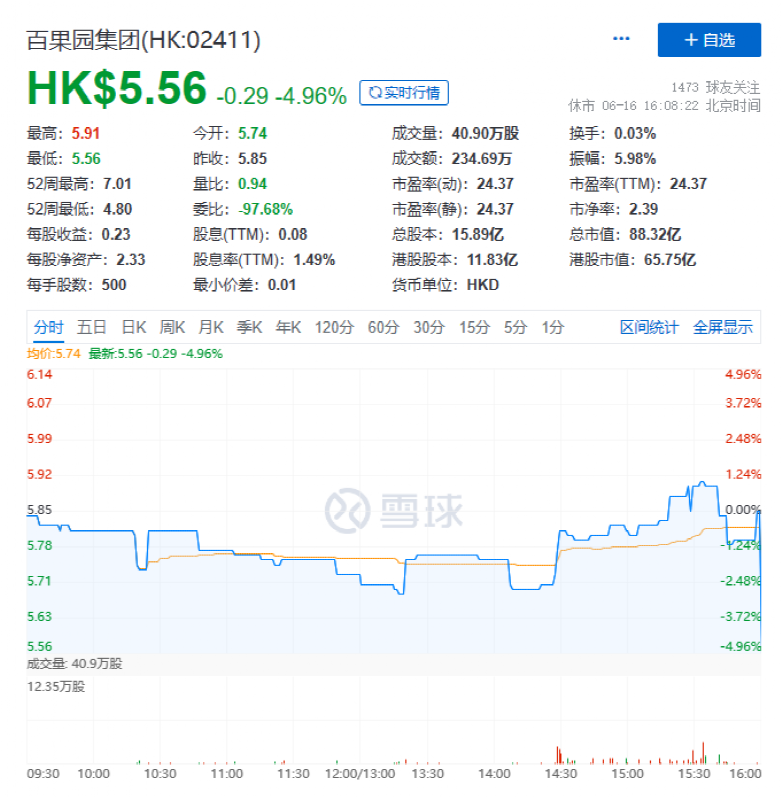
Task: Switch to the 60分 interval tab
Action: click(x=384, y=327)
